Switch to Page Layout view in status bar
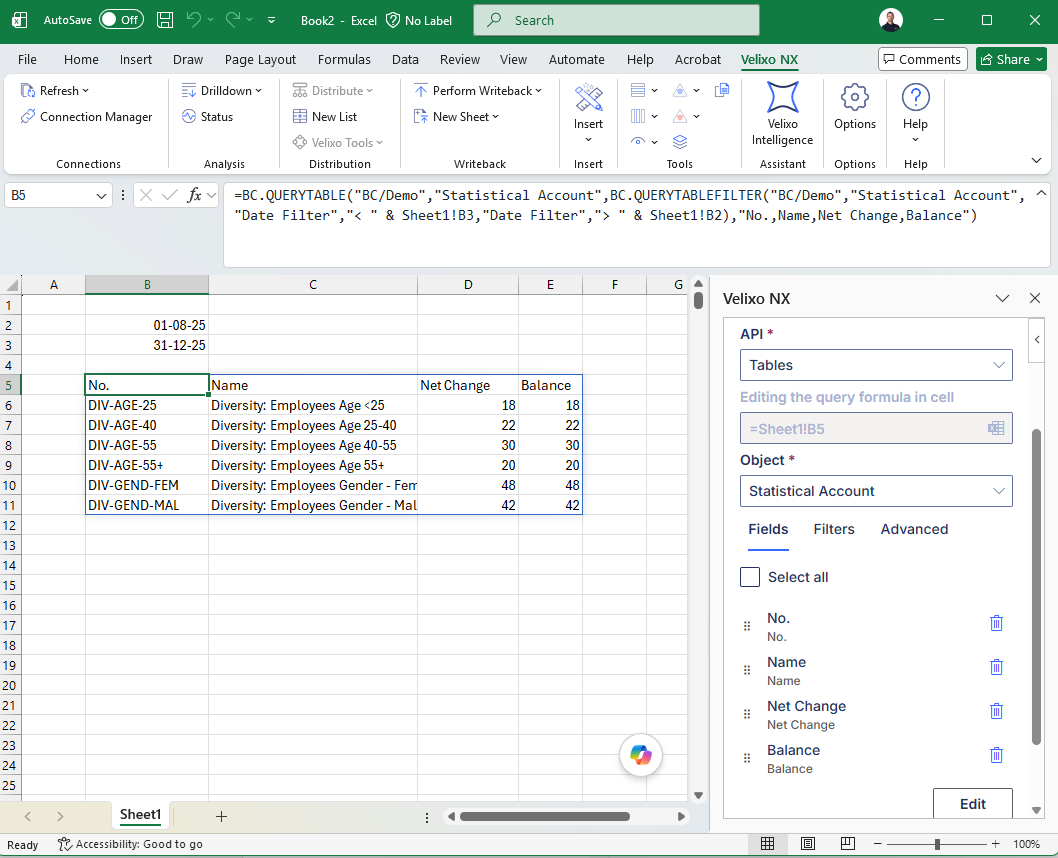The width and height of the screenshot is (1058, 858). 808,844
